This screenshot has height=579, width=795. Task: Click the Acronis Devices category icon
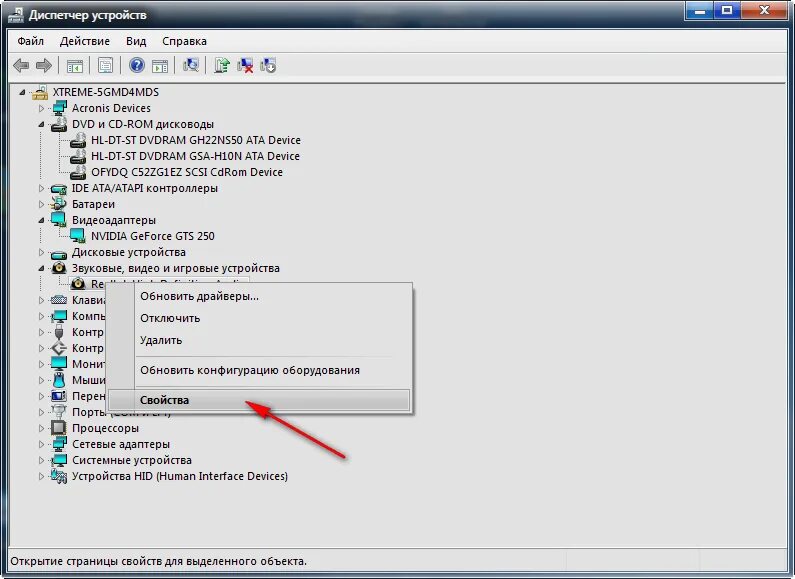pyautogui.click(x=59, y=108)
